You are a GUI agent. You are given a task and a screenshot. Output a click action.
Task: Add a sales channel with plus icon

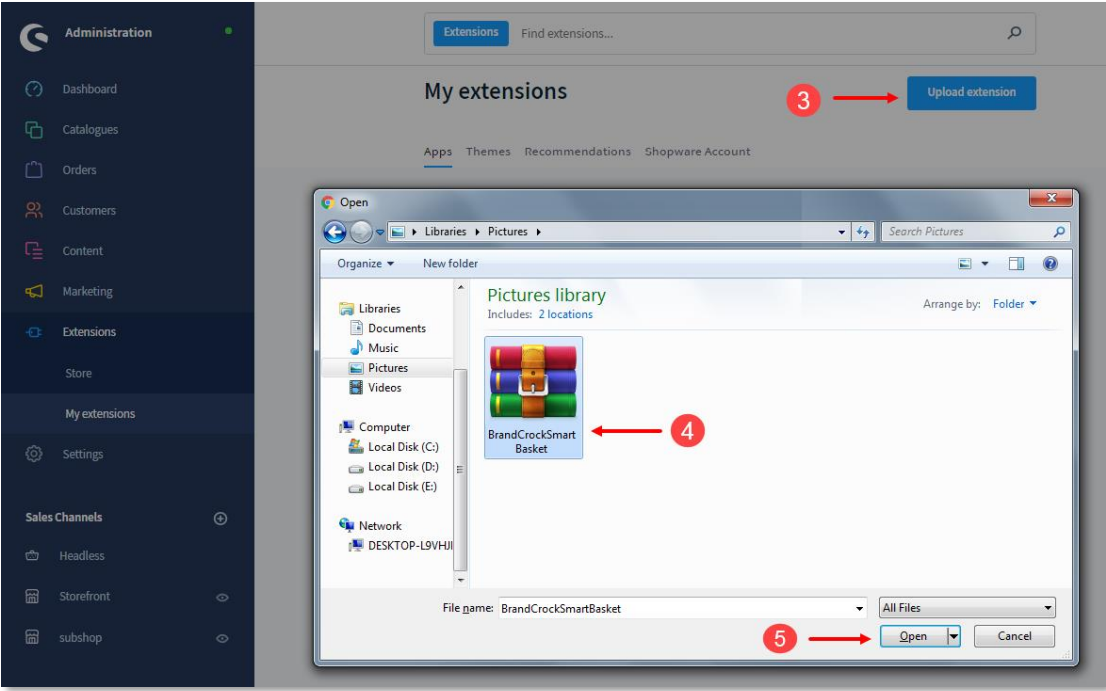220,518
